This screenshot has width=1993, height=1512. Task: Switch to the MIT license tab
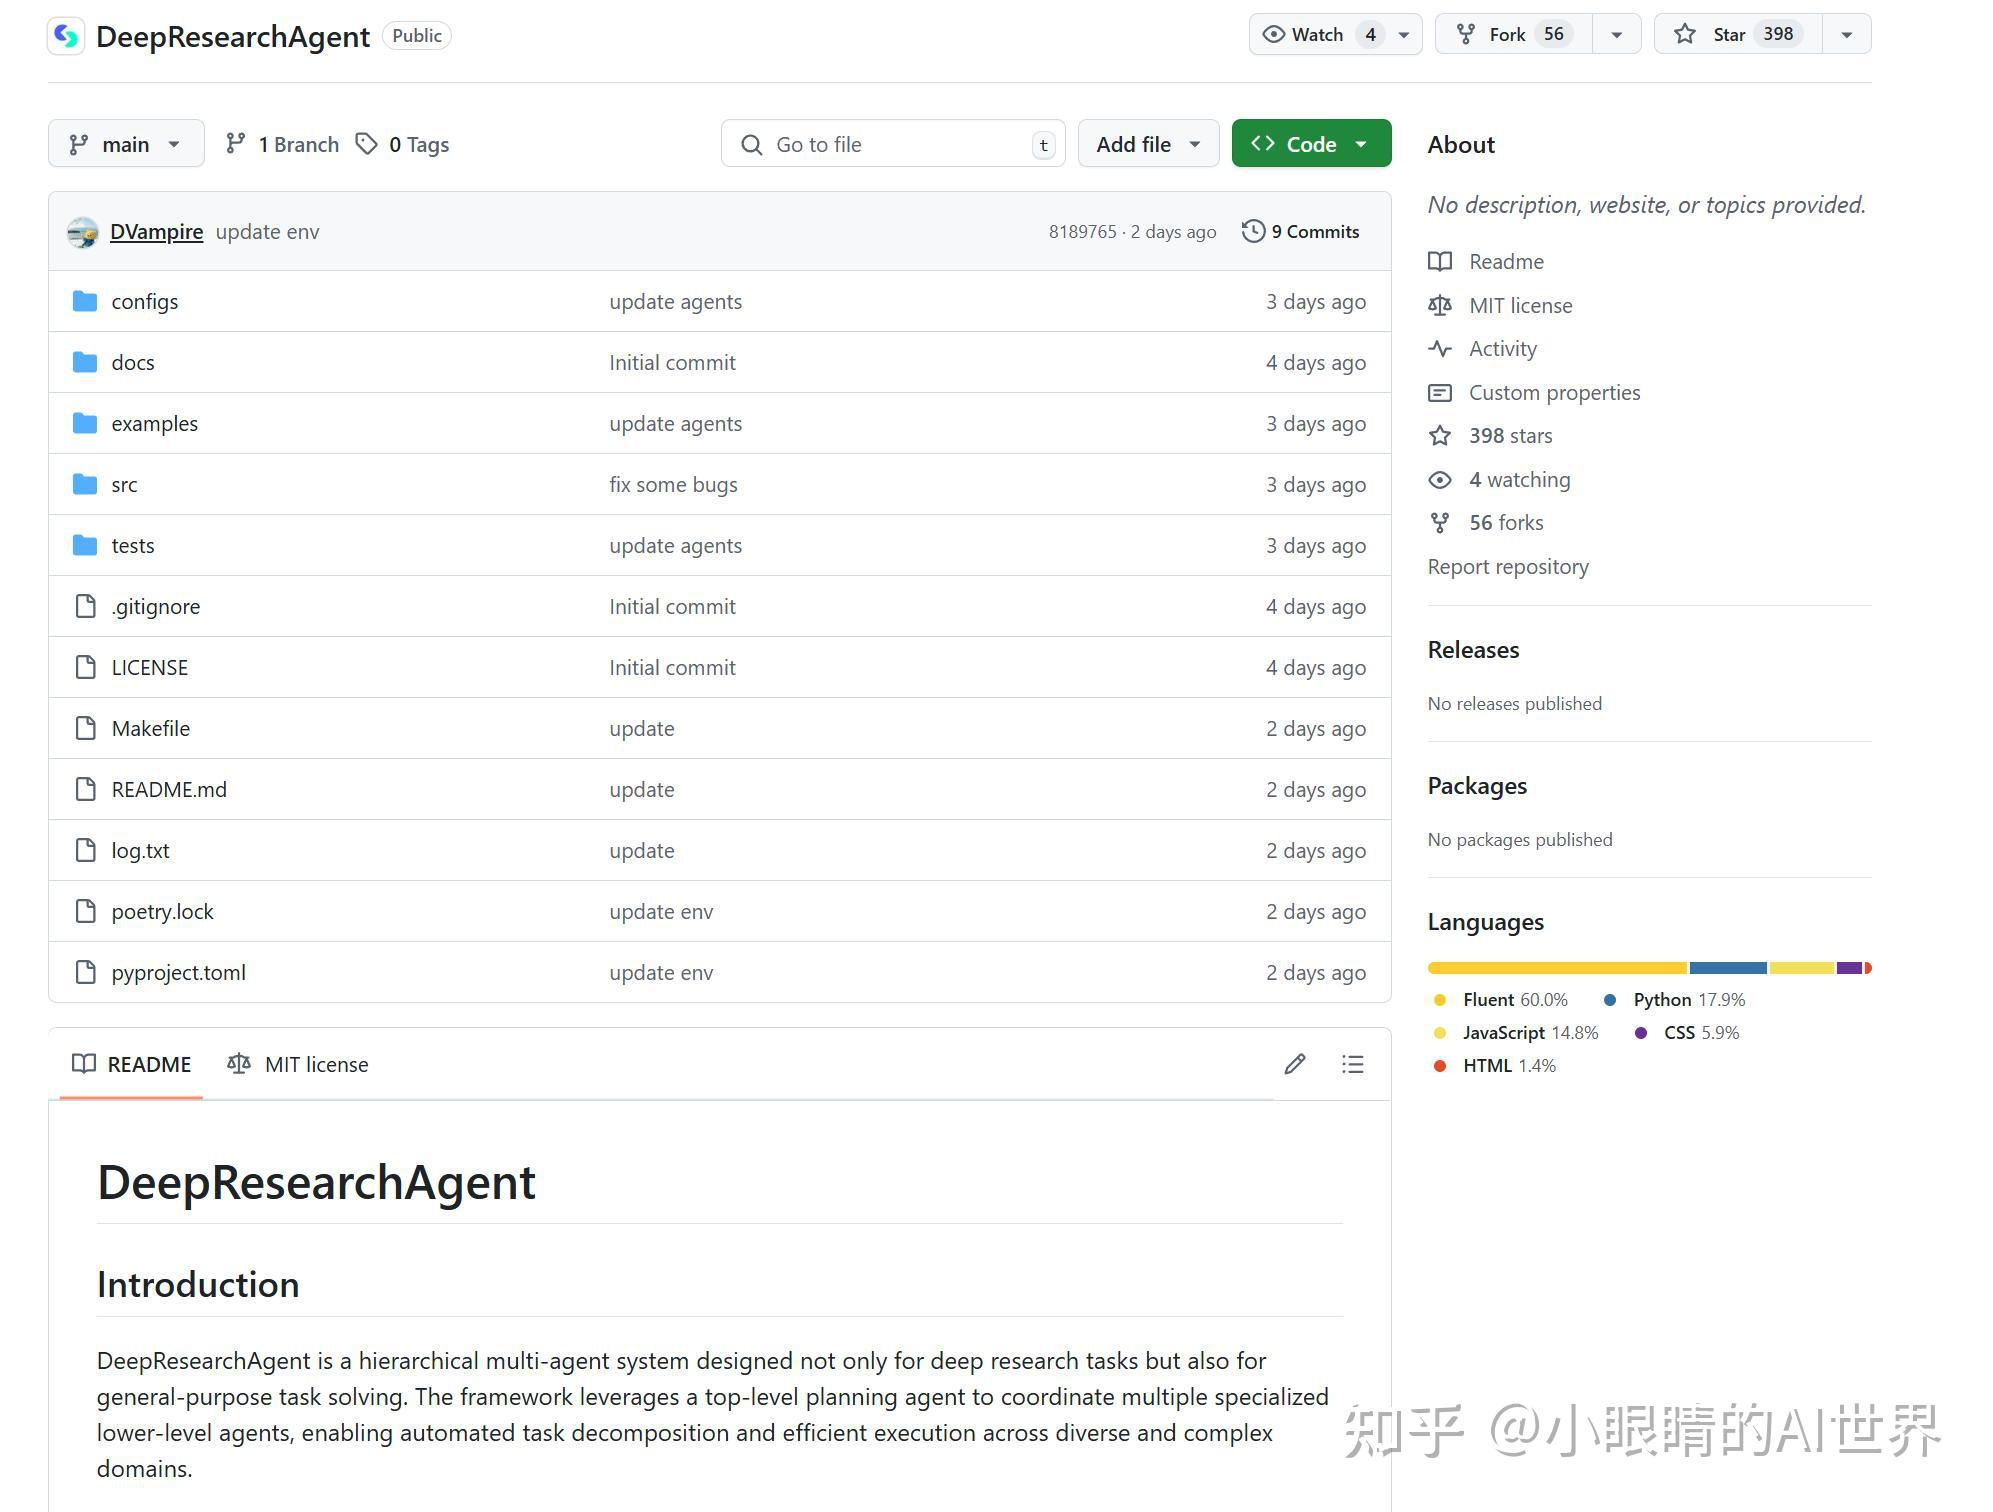pyautogui.click(x=297, y=1064)
